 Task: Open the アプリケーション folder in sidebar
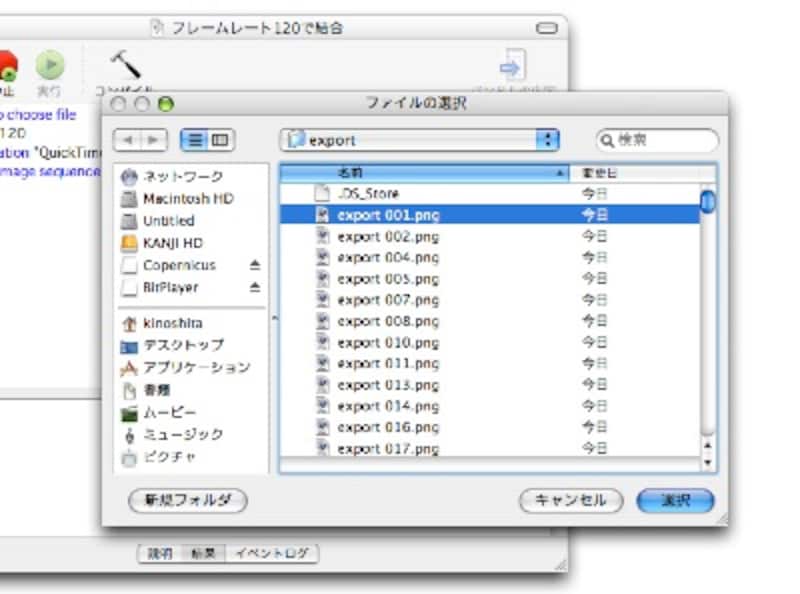point(196,367)
